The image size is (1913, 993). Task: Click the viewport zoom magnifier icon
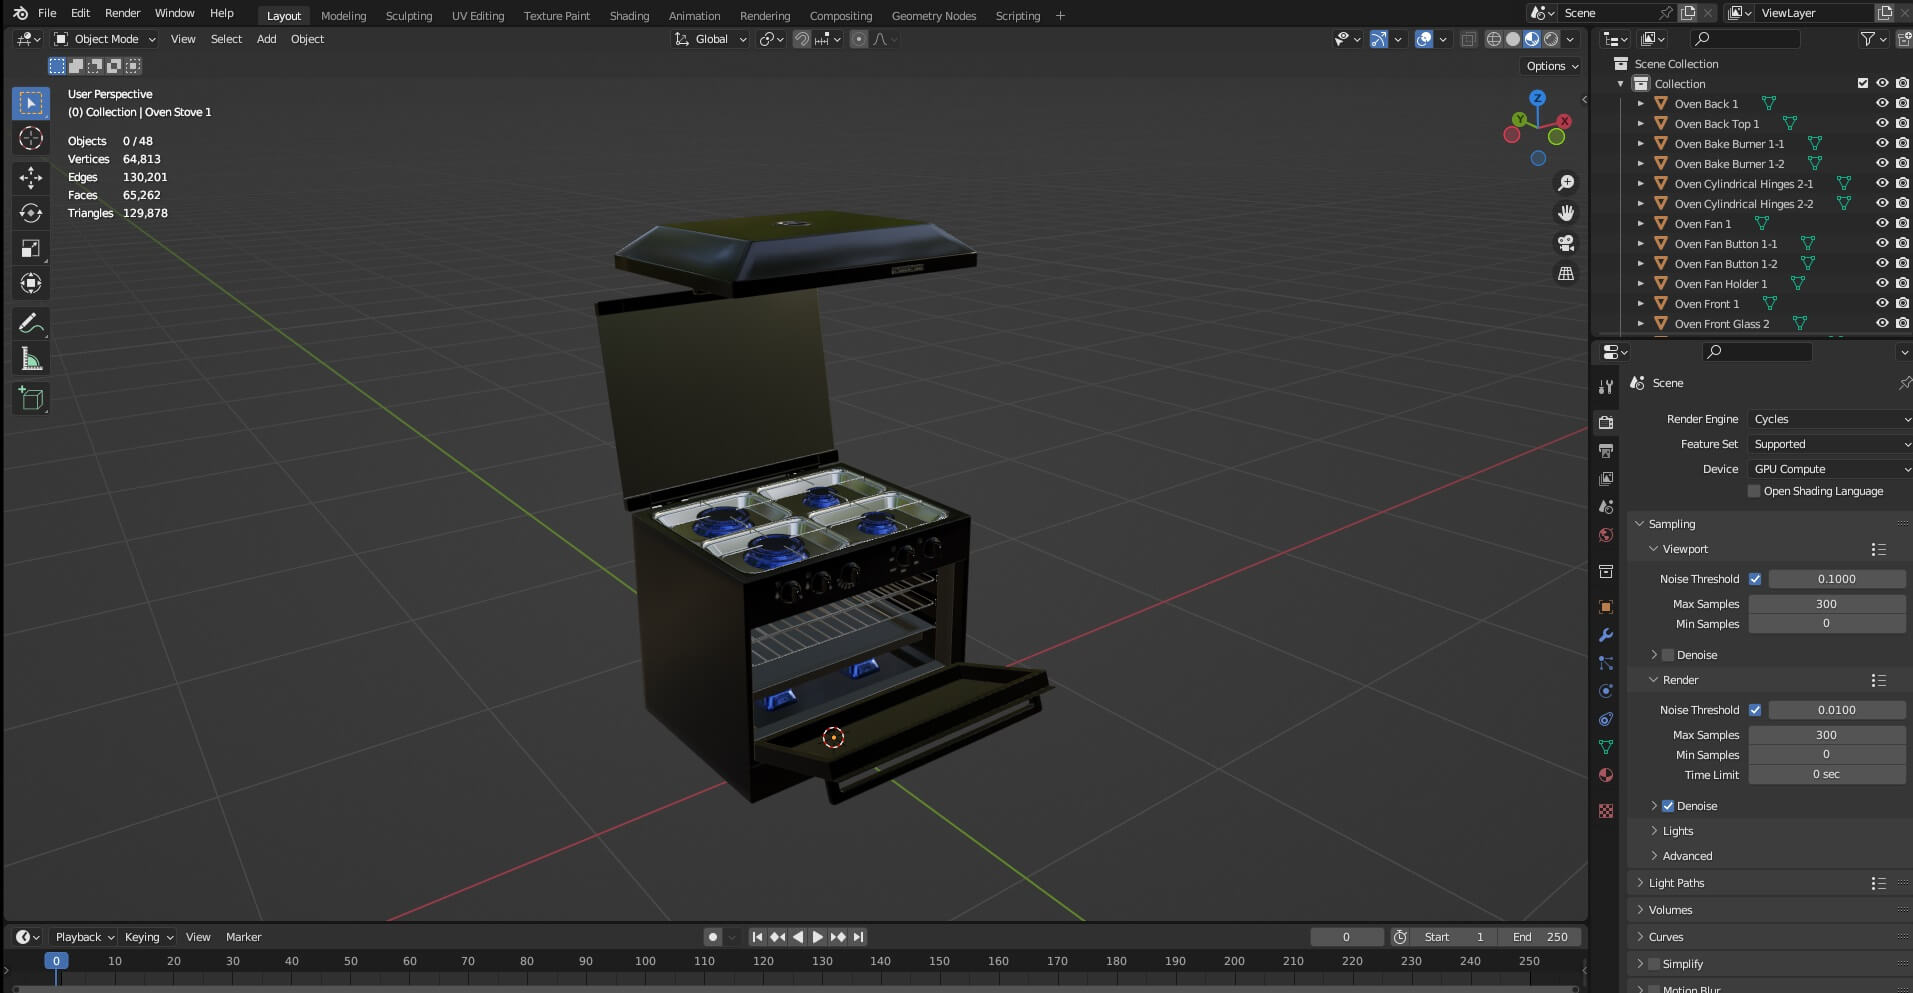click(x=1566, y=183)
